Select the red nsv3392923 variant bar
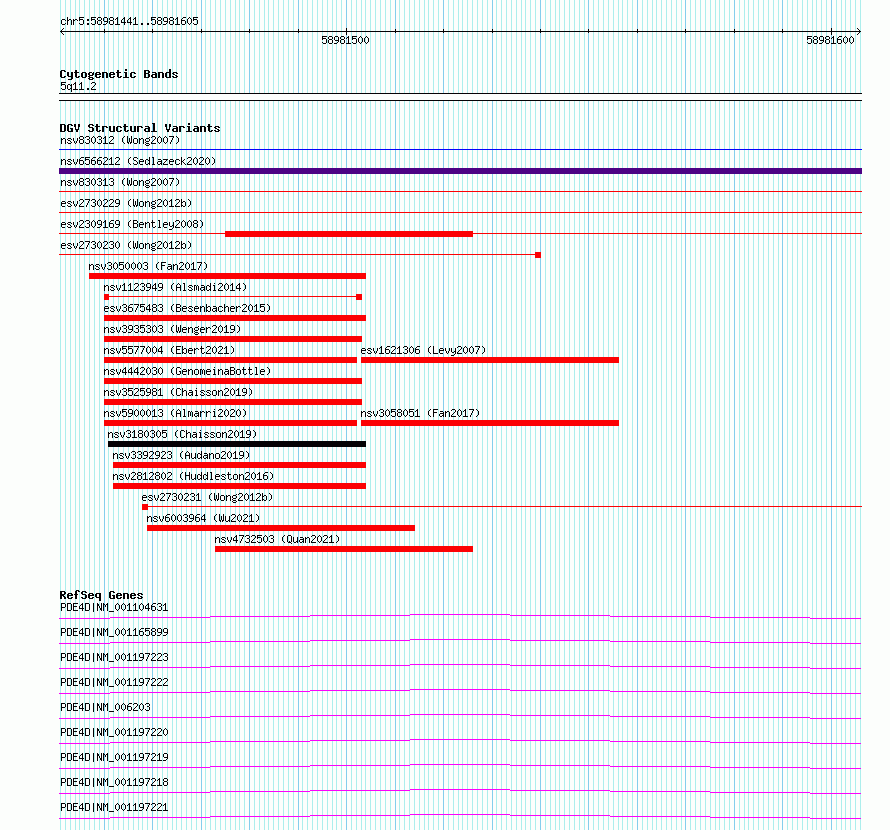This screenshot has width=890, height=830. coord(240,465)
